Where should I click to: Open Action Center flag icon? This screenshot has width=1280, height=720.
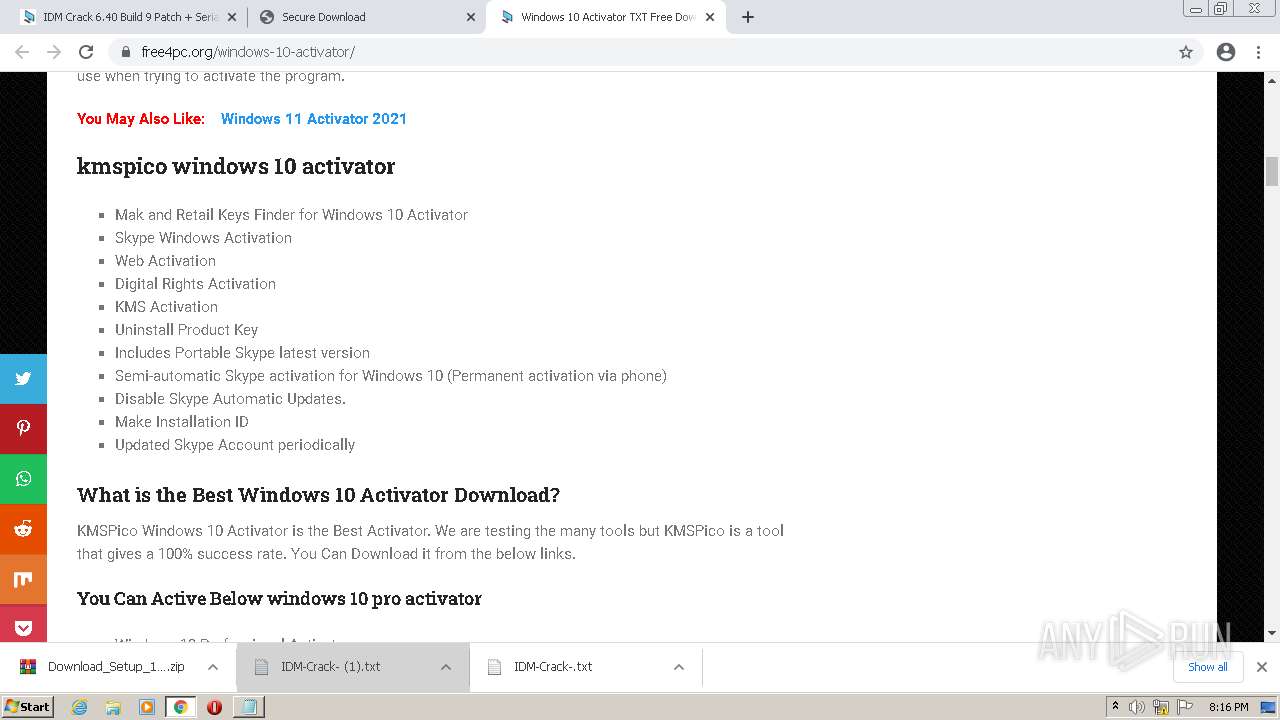1184,707
